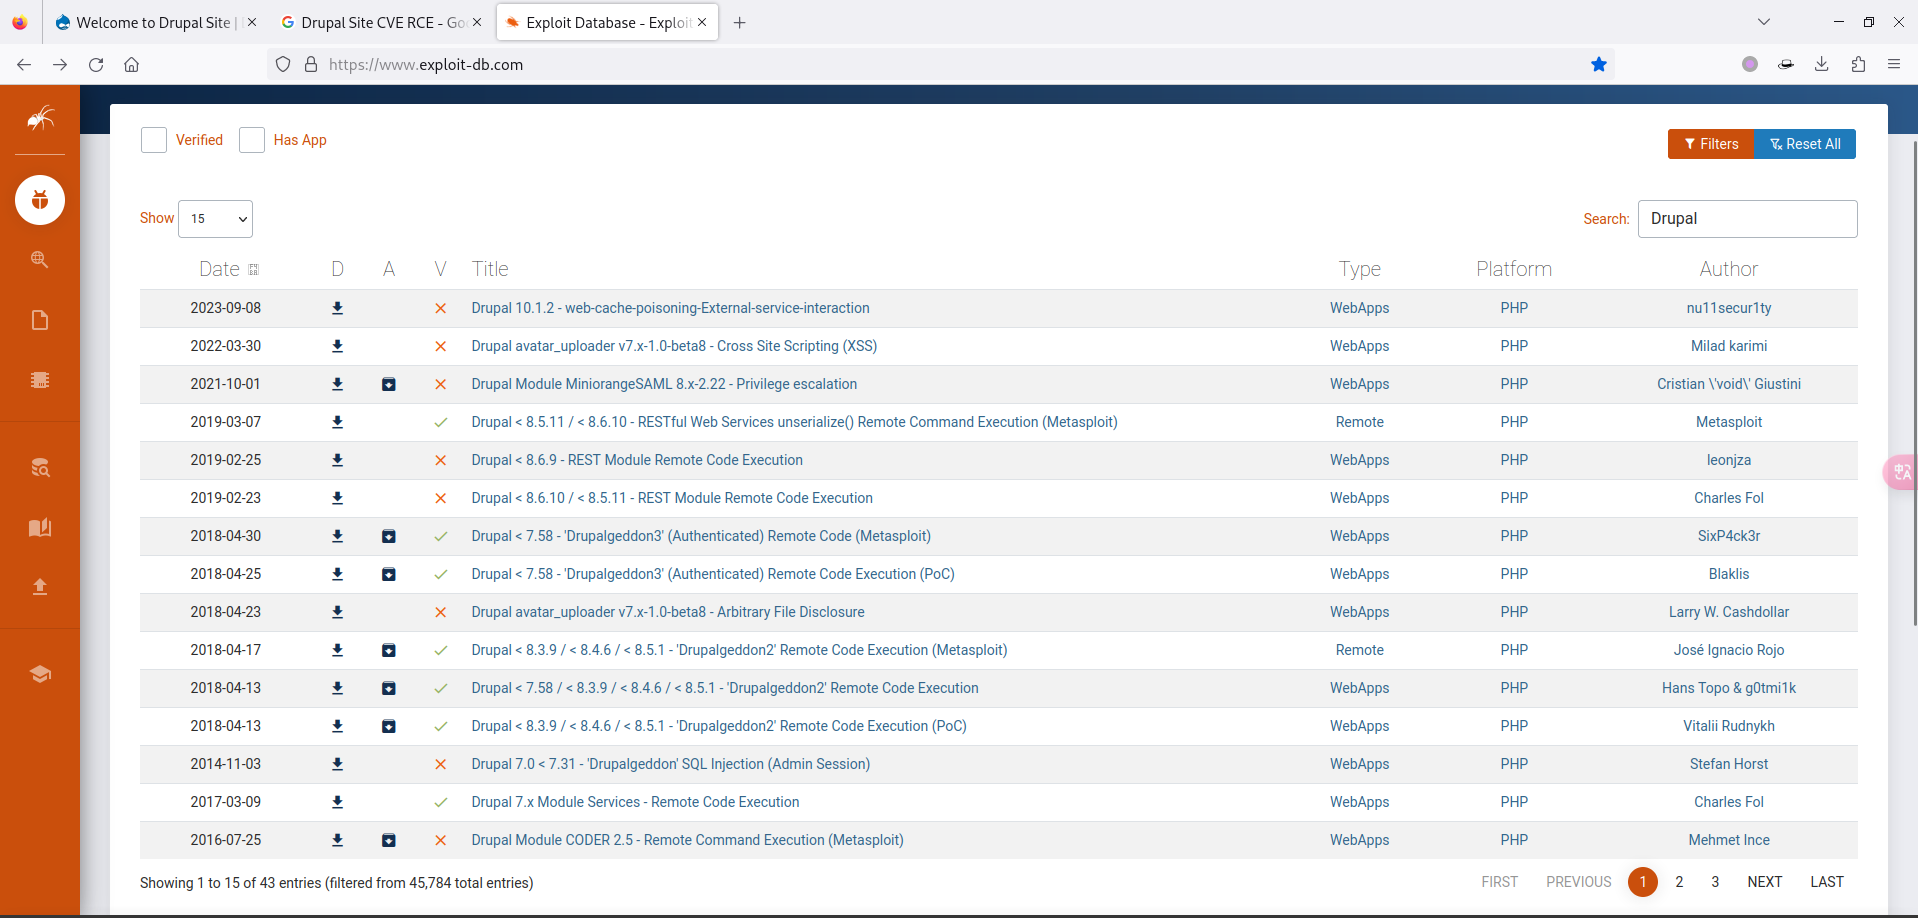Sort the table by Title column

(x=490, y=269)
